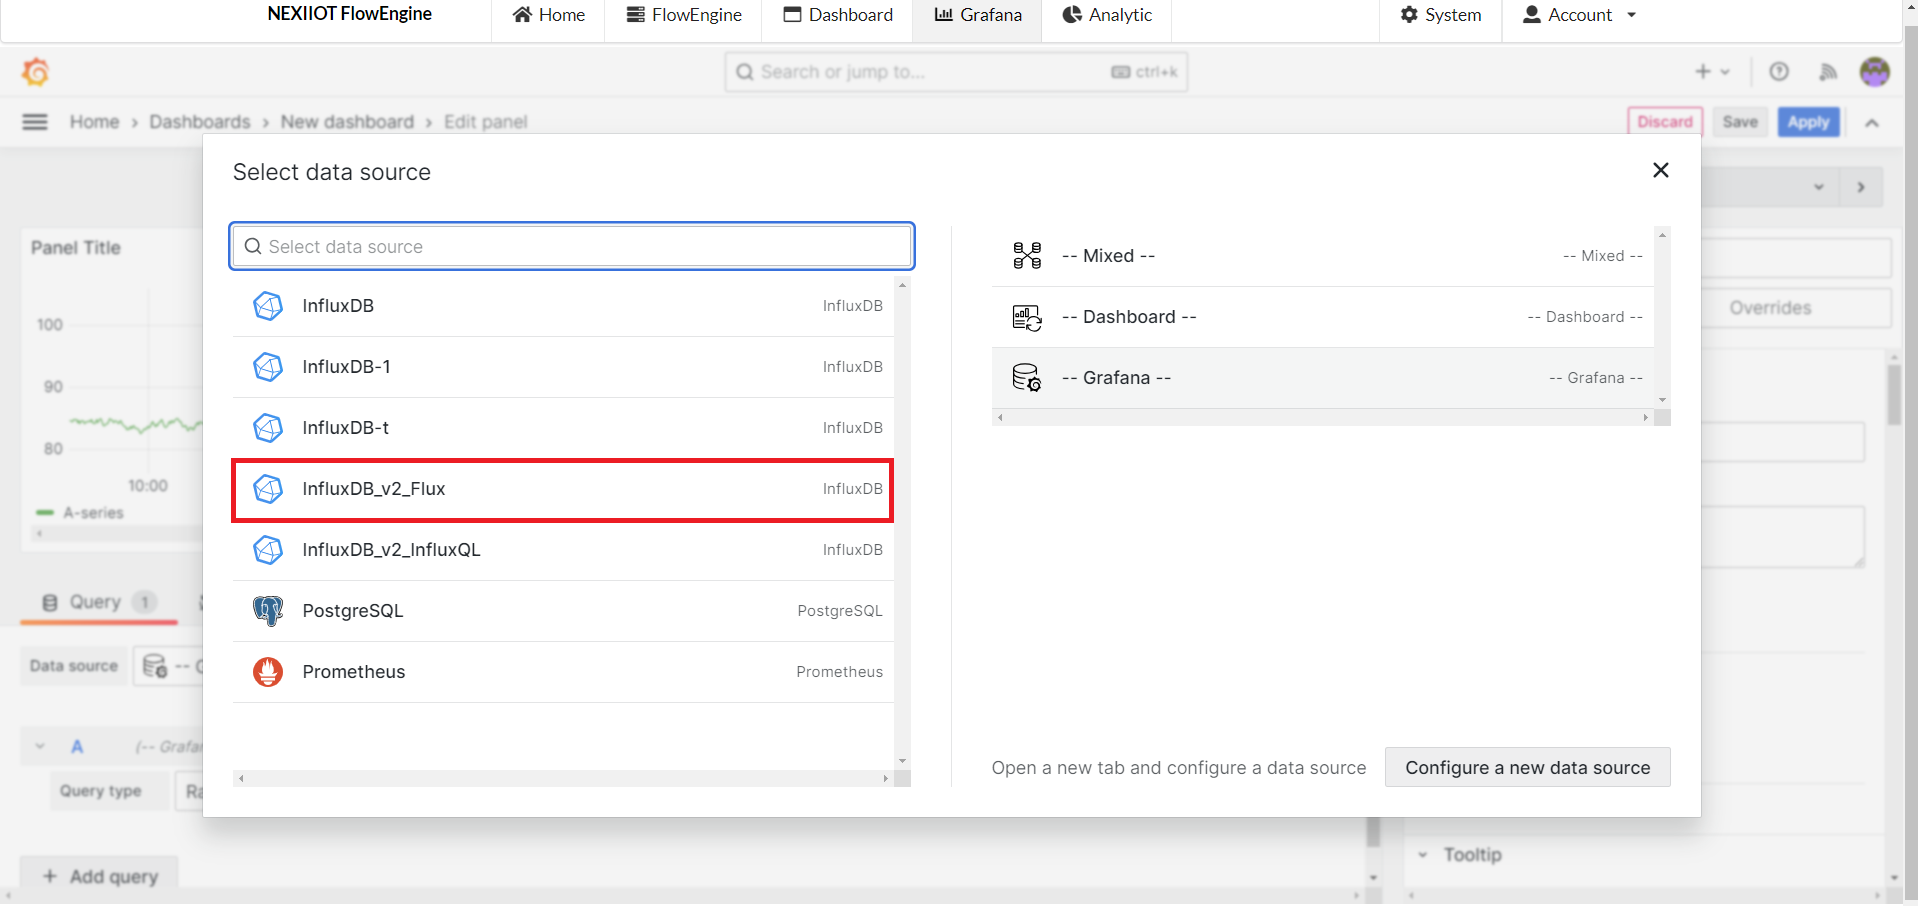Open the user profile avatar
The image size is (1918, 906).
pyautogui.click(x=1875, y=72)
